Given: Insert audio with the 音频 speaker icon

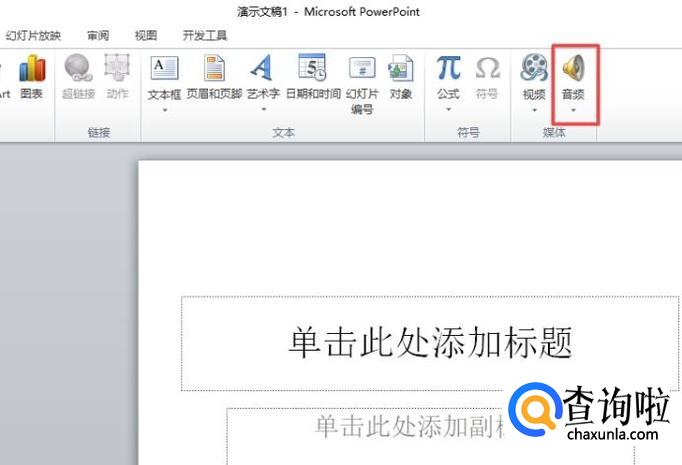Looking at the screenshot, I should pos(573,68).
